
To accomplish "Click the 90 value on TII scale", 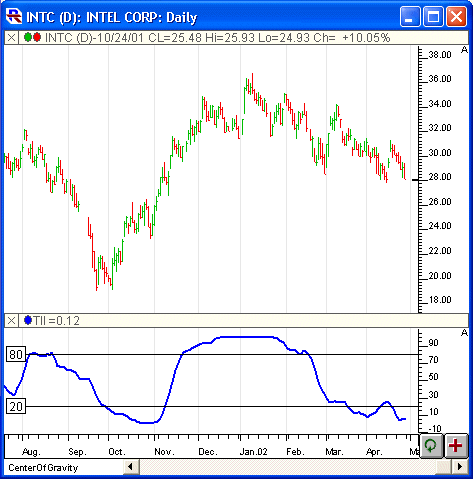I will 433,343.
